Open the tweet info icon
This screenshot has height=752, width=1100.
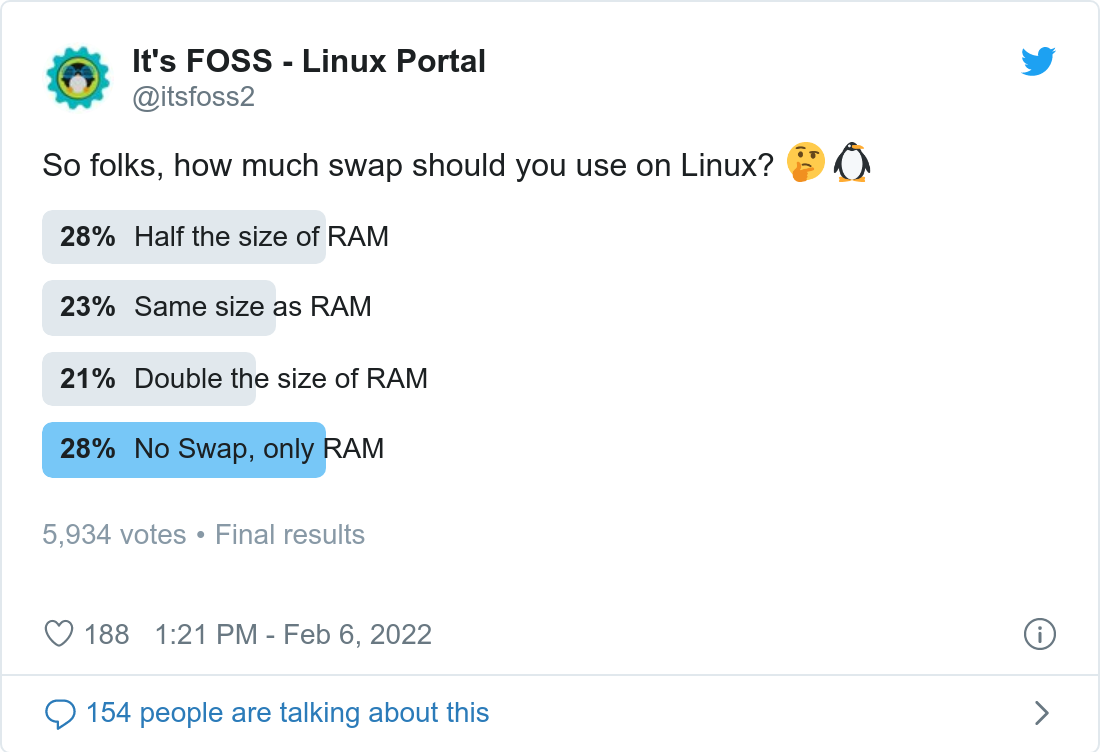tap(1040, 634)
